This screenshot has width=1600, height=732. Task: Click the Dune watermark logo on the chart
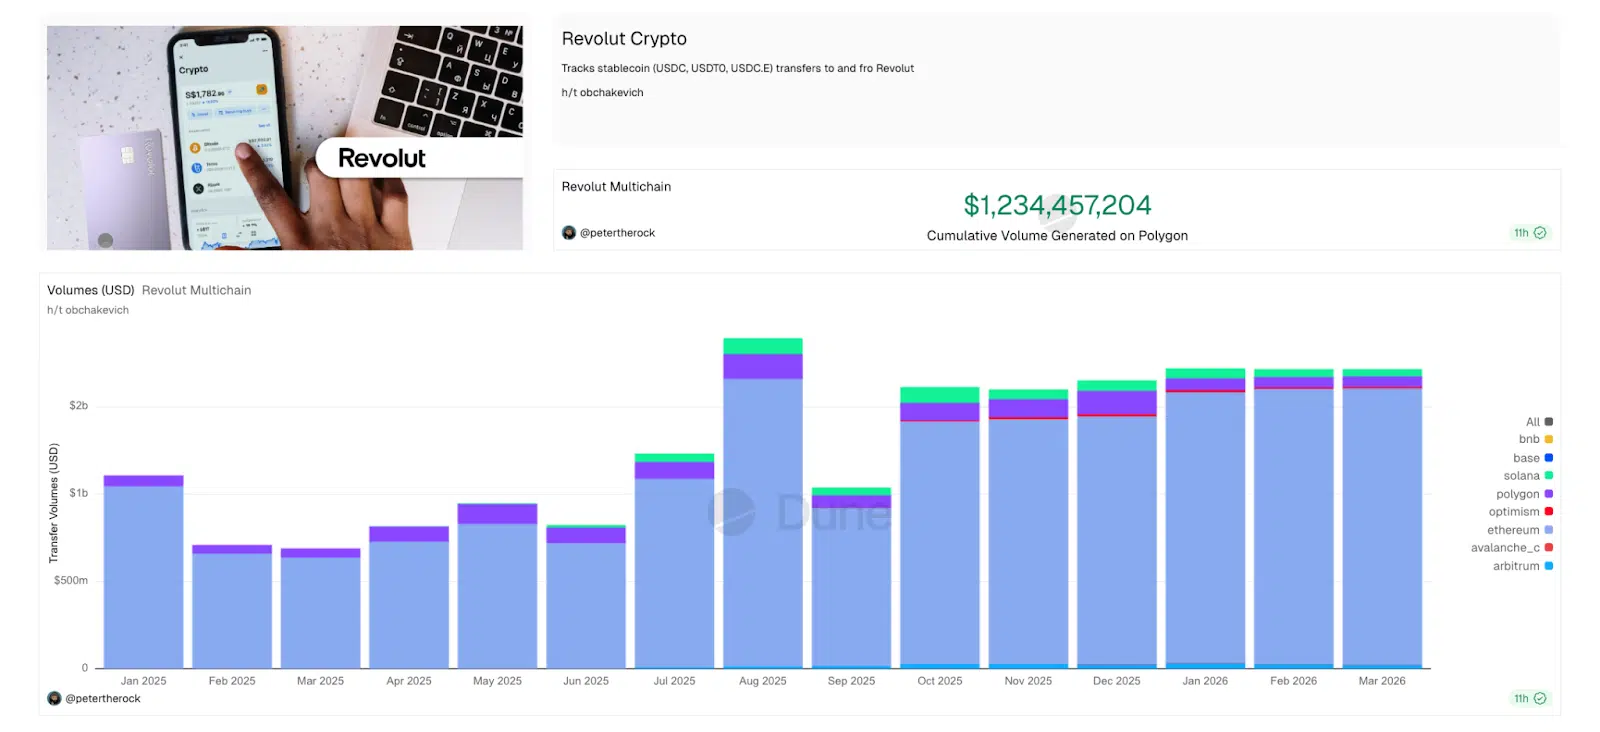(x=731, y=510)
